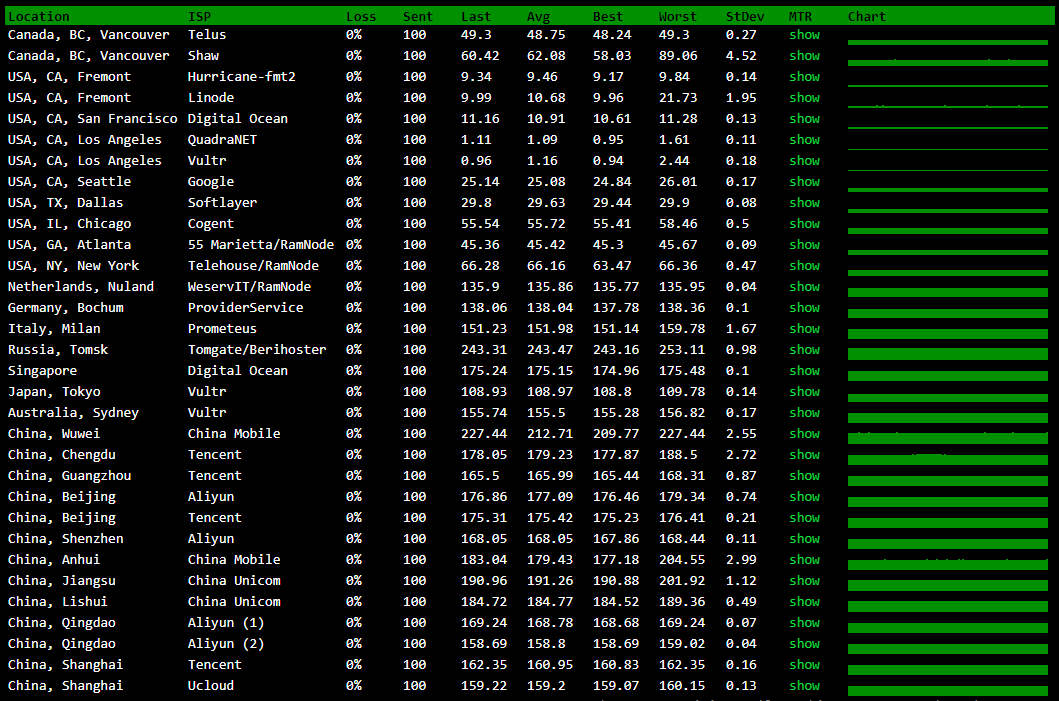Click show for WeservIT/RamNode Nuland
Screen dimensions: 1059x701
804,286
